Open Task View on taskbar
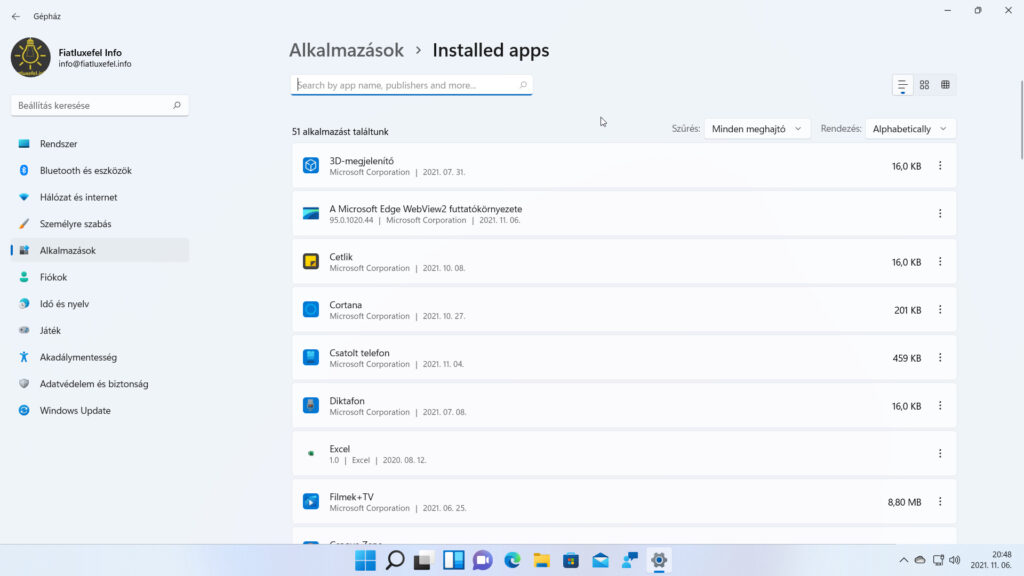 coord(424,560)
